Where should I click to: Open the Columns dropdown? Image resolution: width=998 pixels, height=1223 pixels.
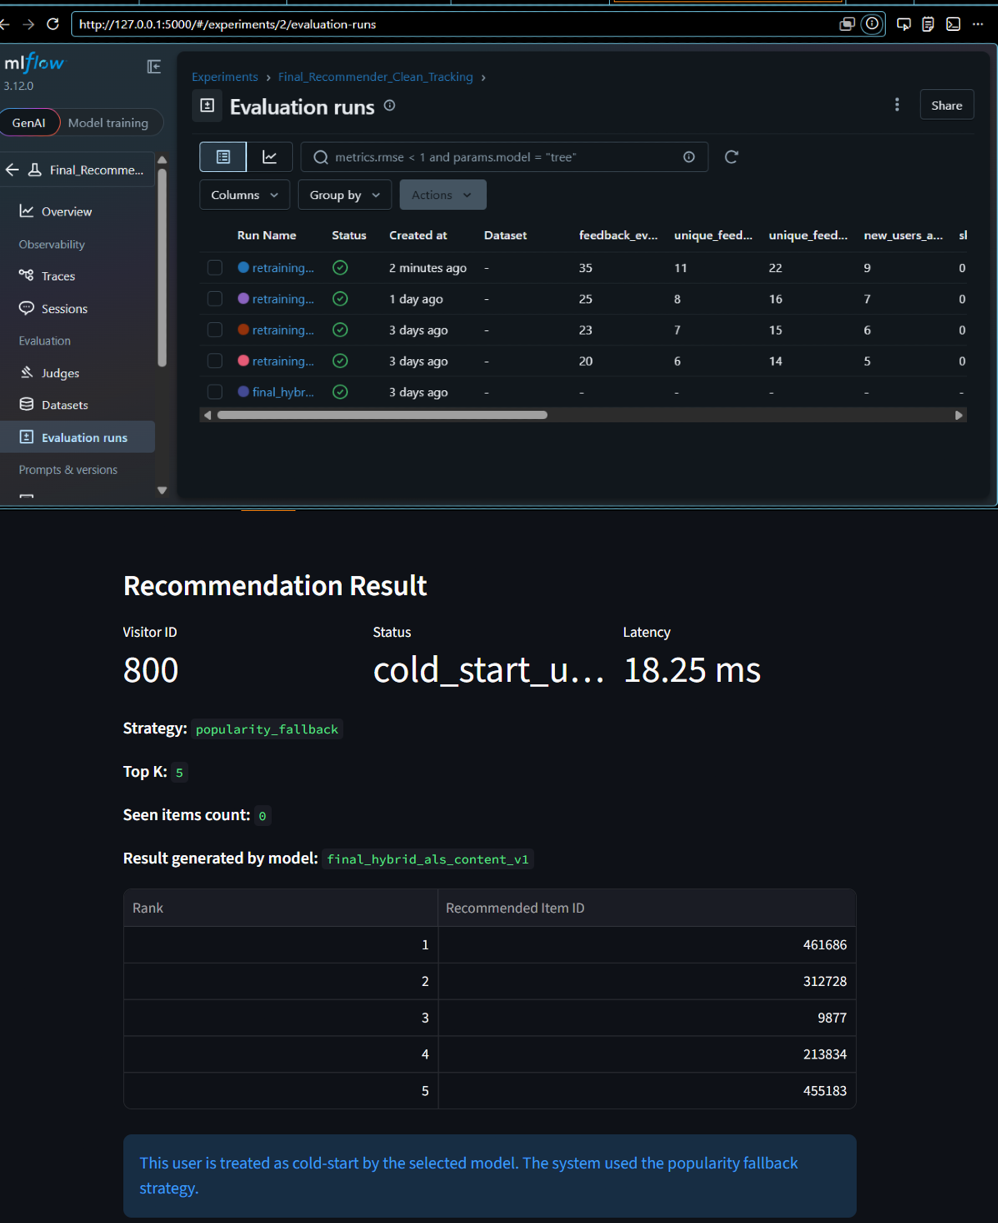245,195
